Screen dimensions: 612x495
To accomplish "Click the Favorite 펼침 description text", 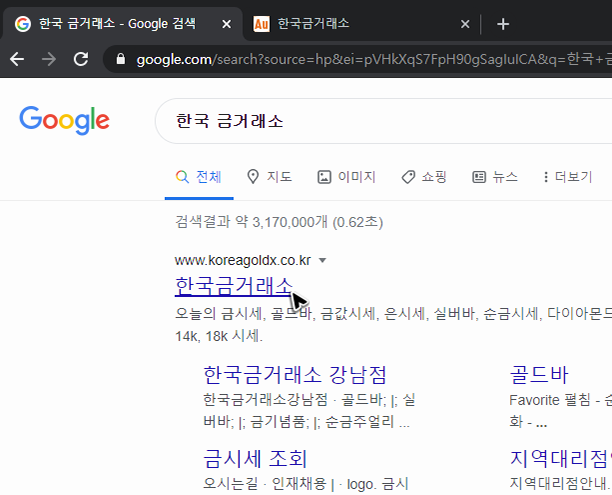I will coord(560,411).
